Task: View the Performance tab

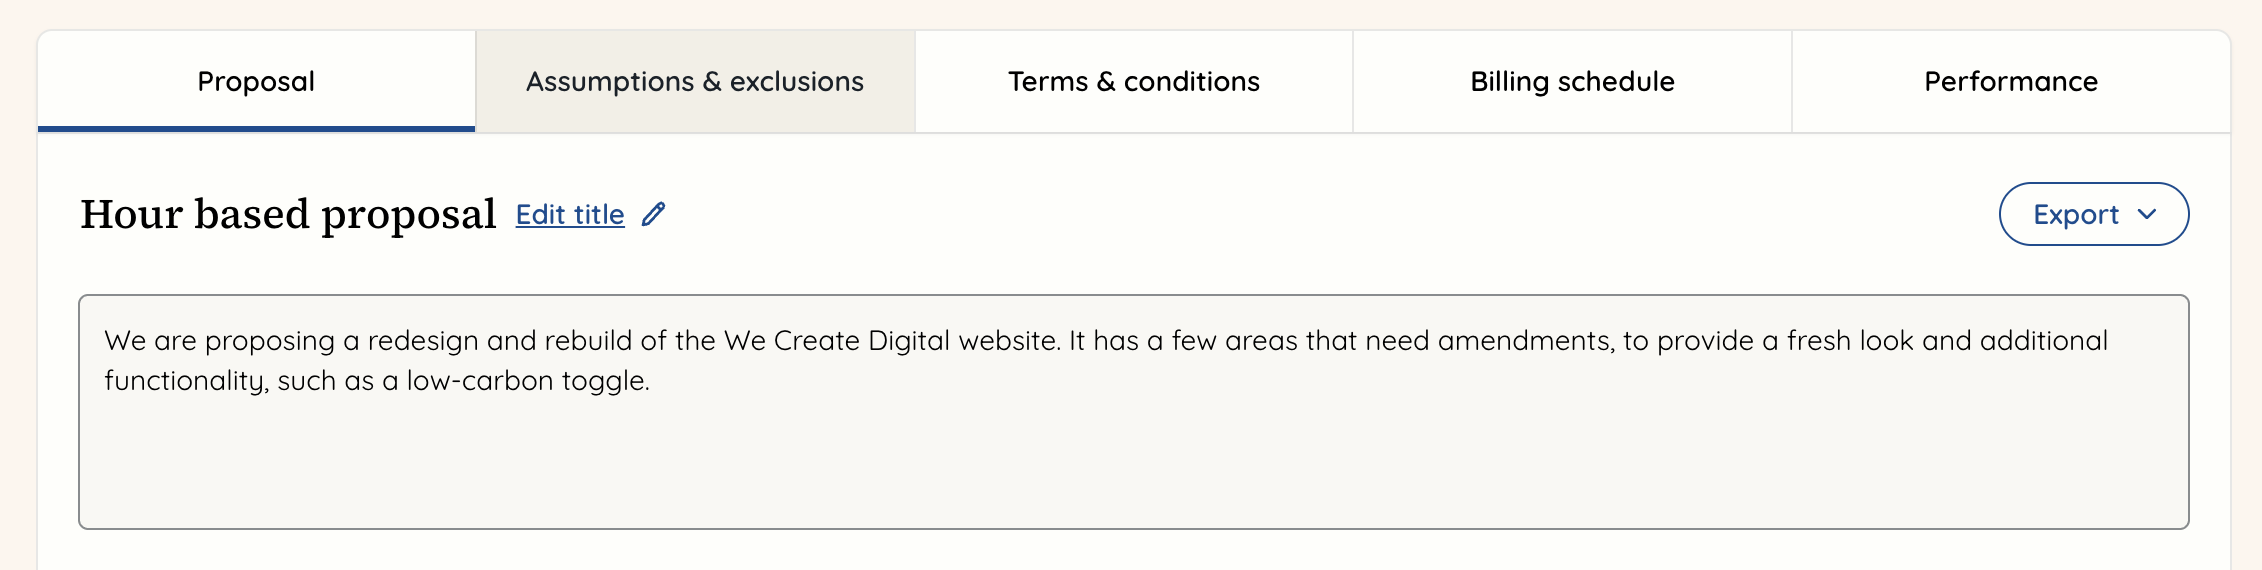Action: tap(2010, 81)
